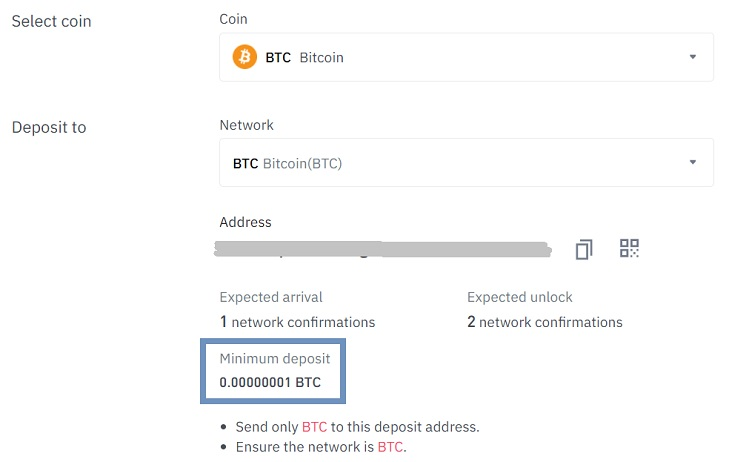
Task: Click the 'Expected unlock' label
Action: (519, 297)
